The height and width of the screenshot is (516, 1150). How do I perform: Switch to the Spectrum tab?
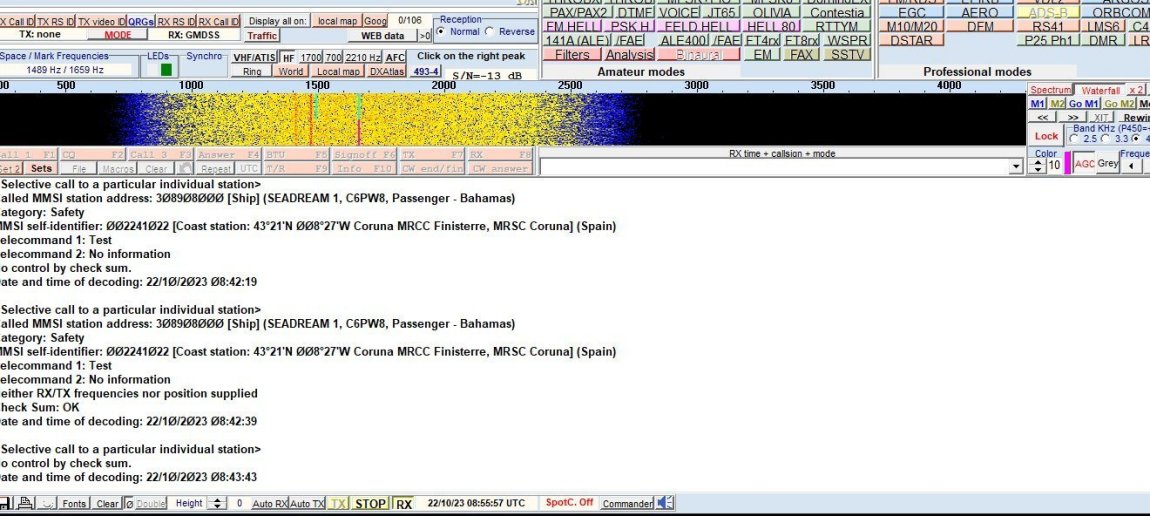tap(1050, 90)
